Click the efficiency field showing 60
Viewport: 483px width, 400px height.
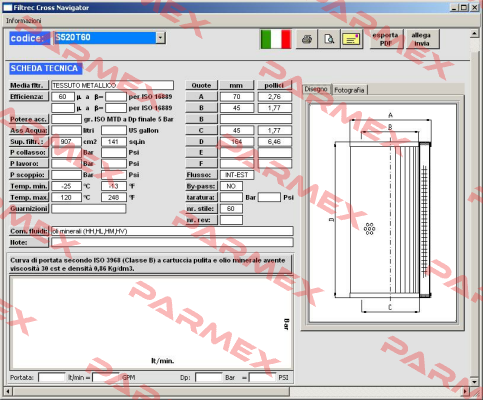63,97
